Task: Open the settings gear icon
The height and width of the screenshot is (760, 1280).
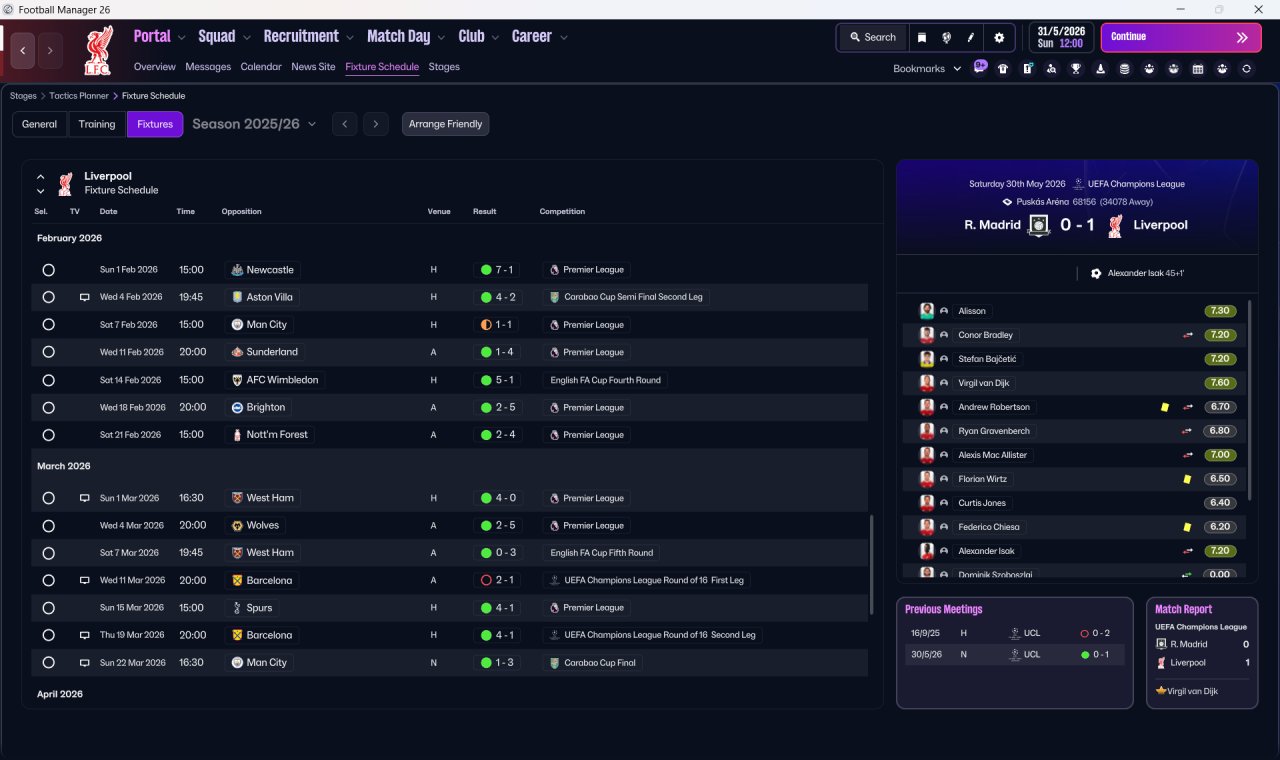Action: [998, 37]
